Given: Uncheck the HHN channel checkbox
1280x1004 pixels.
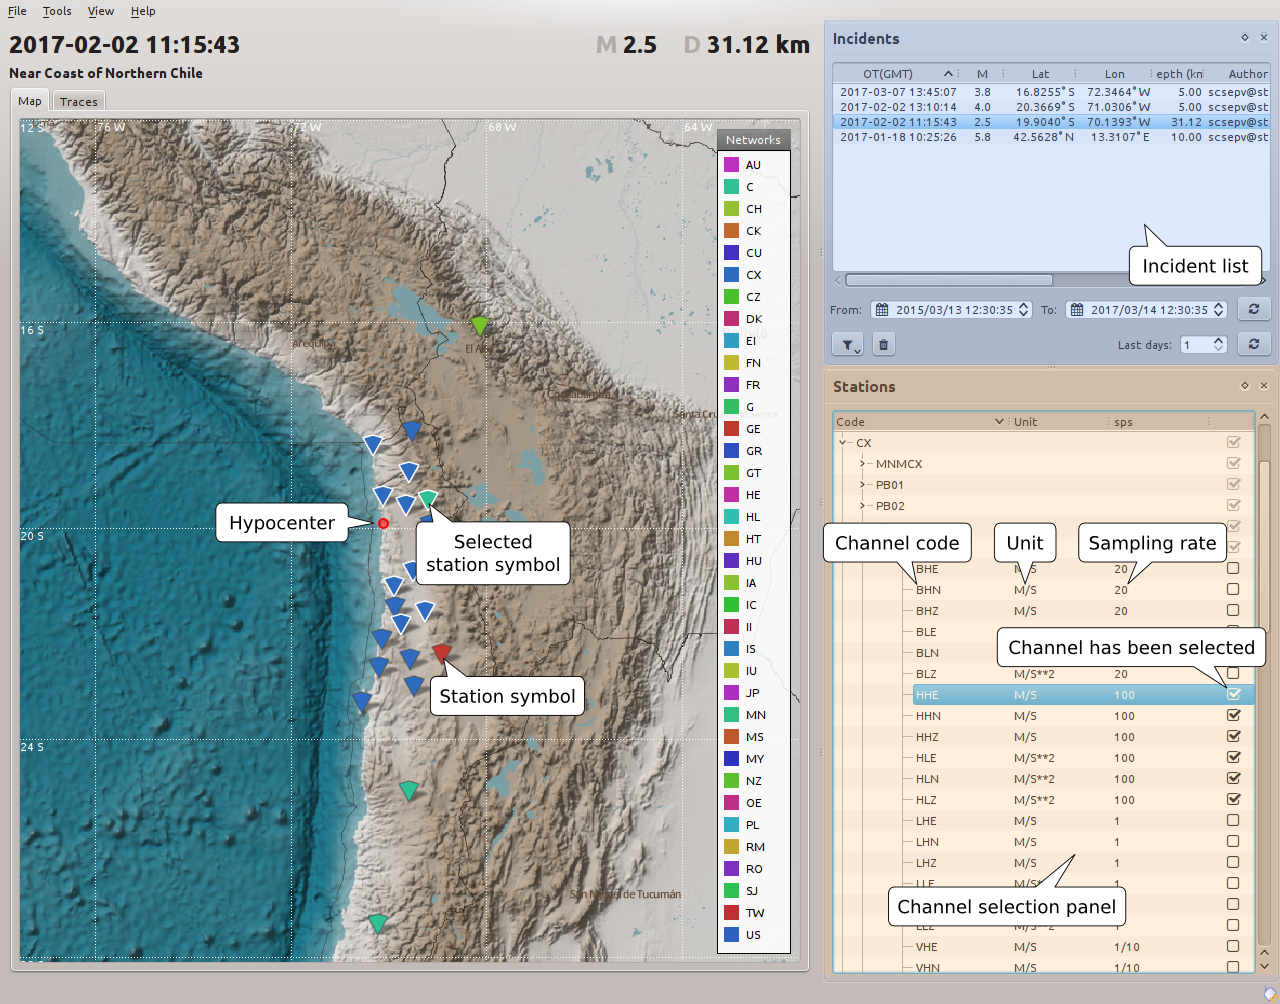Looking at the screenshot, I should (x=1233, y=716).
